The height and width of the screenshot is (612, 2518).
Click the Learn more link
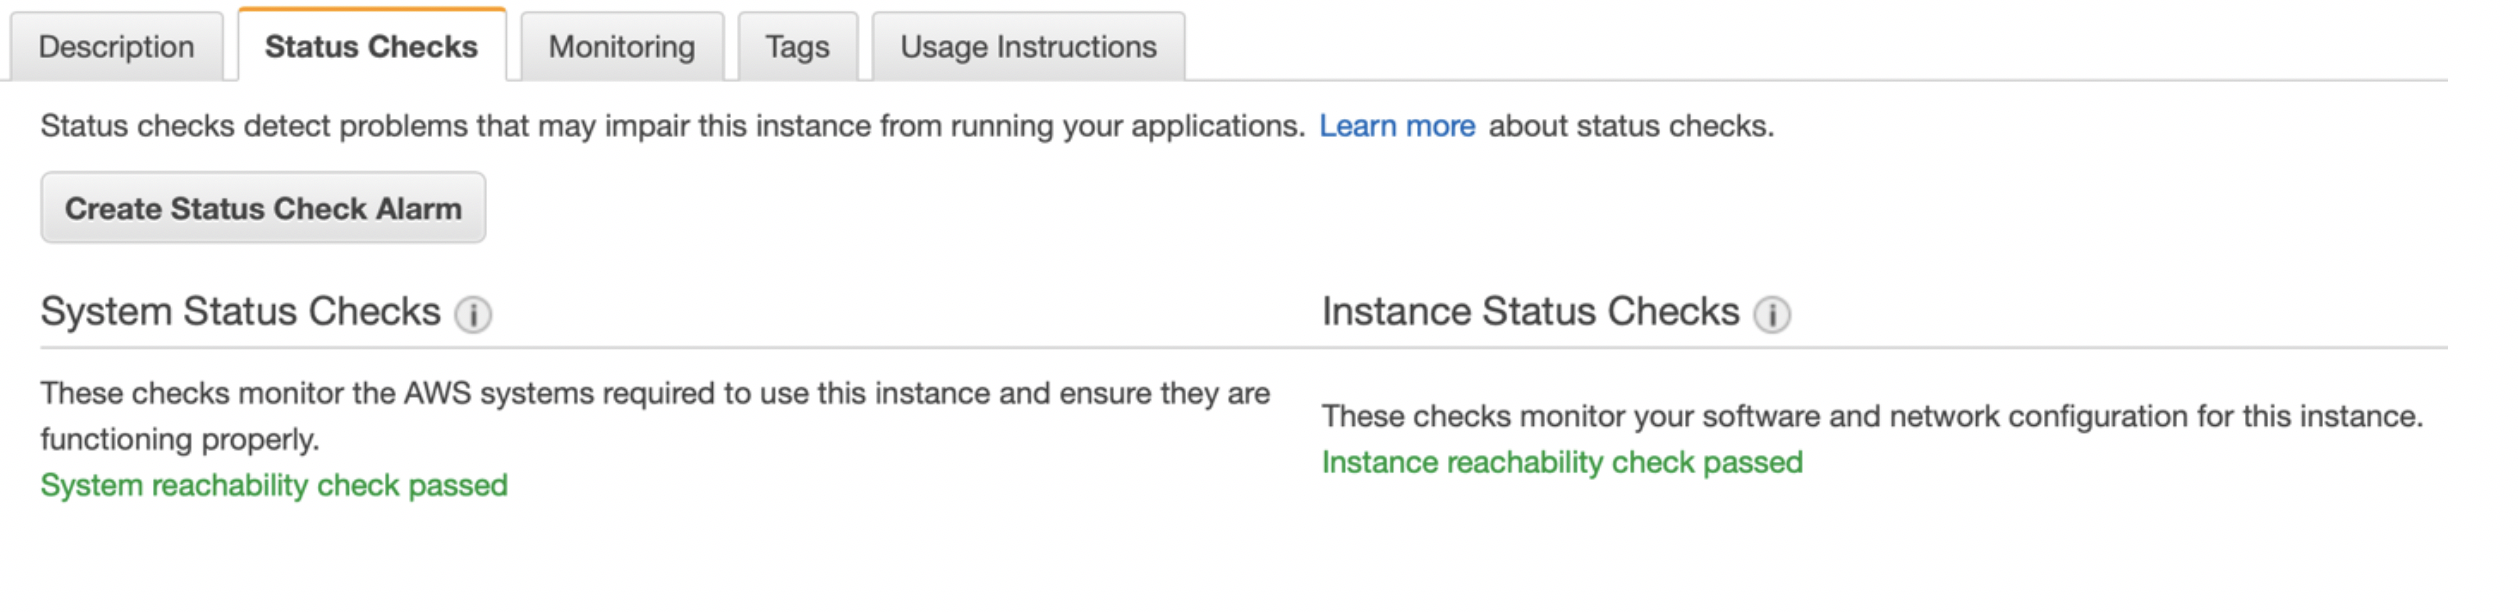click(1396, 126)
